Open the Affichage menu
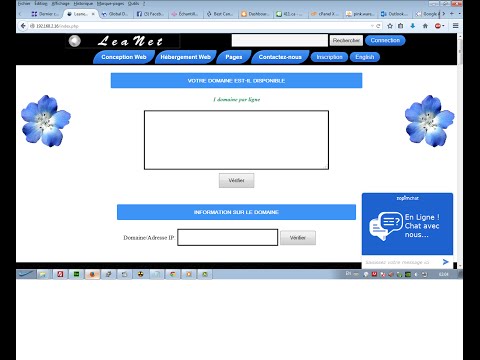480x360 pixels. [60, 3]
